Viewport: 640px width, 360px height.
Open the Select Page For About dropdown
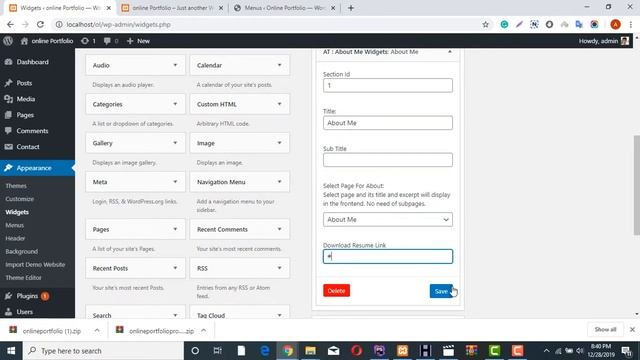pyautogui.click(x=388, y=220)
